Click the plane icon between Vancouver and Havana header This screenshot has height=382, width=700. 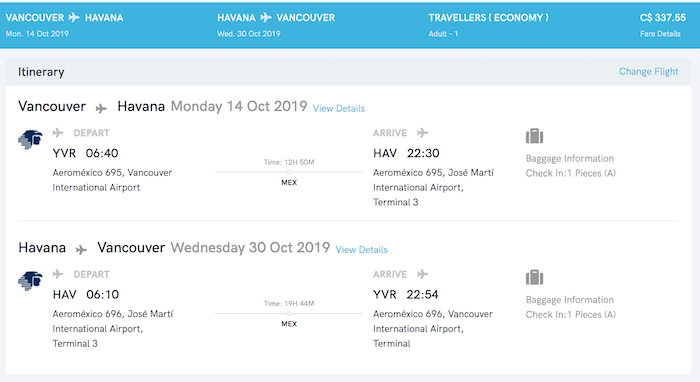pyautogui.click(x=74, y=18)
